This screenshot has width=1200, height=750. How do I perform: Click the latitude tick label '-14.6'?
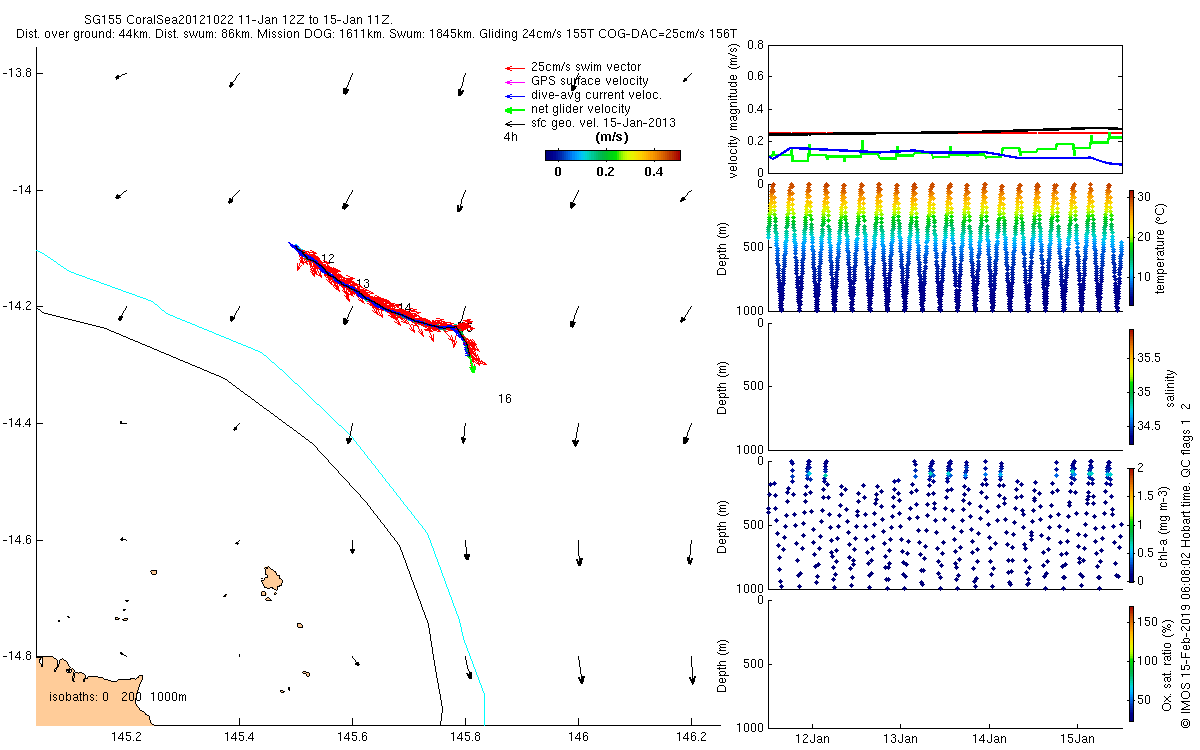click(x=18, y=540)
